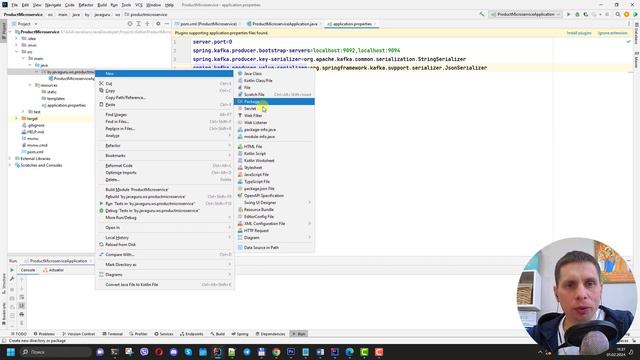640x360 pixels.
Task: Click the Run application play icon in toolbar
Action: (x=569, y=14)
